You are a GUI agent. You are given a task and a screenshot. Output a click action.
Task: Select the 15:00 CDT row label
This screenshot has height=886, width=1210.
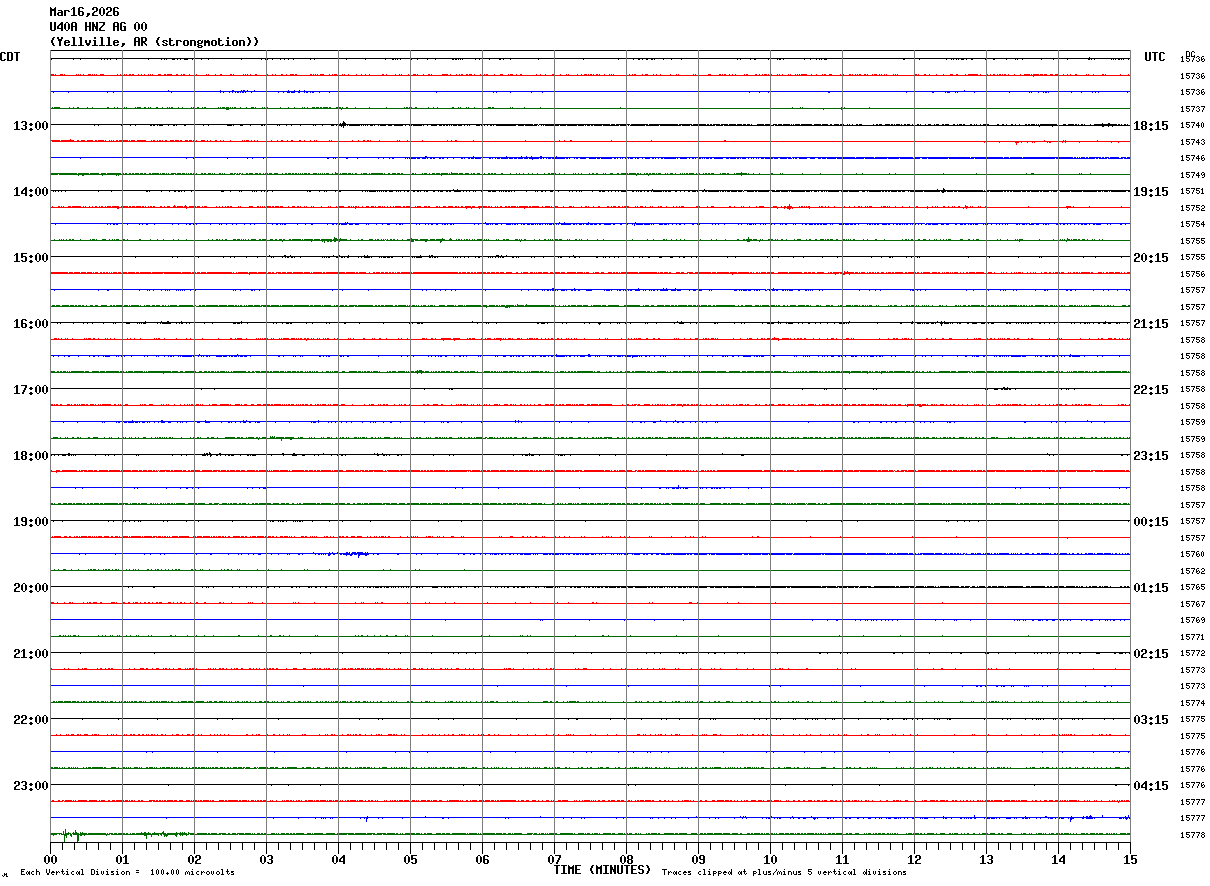pos(30,258)
